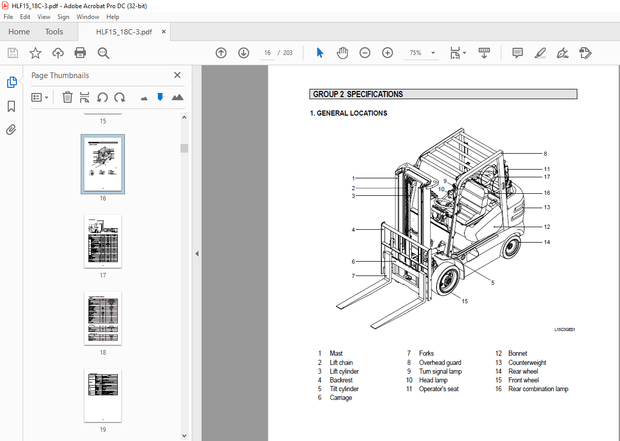The width and height of the screenshot is (620, 441).
Task: Rotate page clockwise
Action: (x=119, y=97)
